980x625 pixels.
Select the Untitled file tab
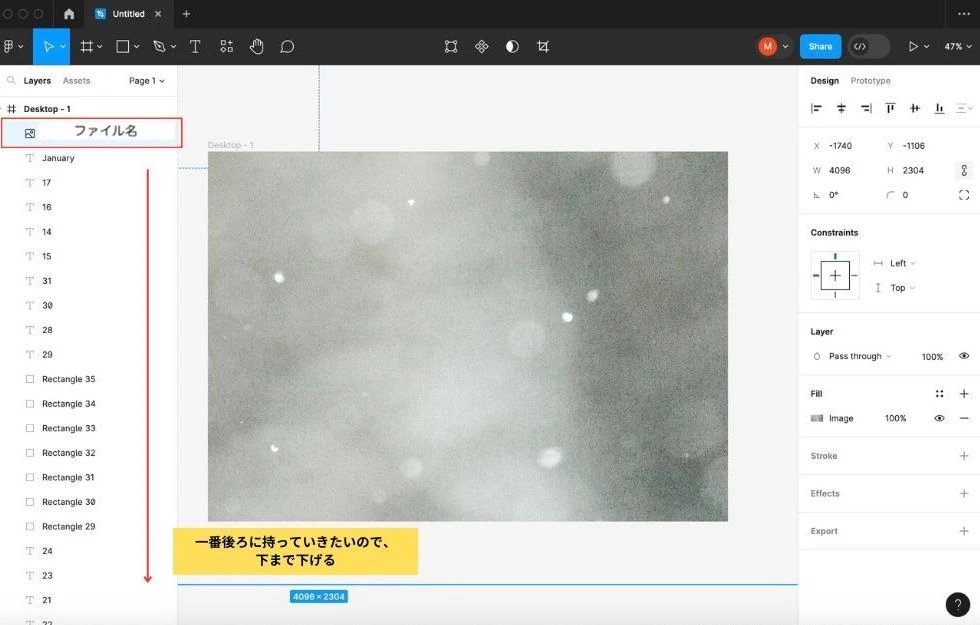[x=128, y=14]
